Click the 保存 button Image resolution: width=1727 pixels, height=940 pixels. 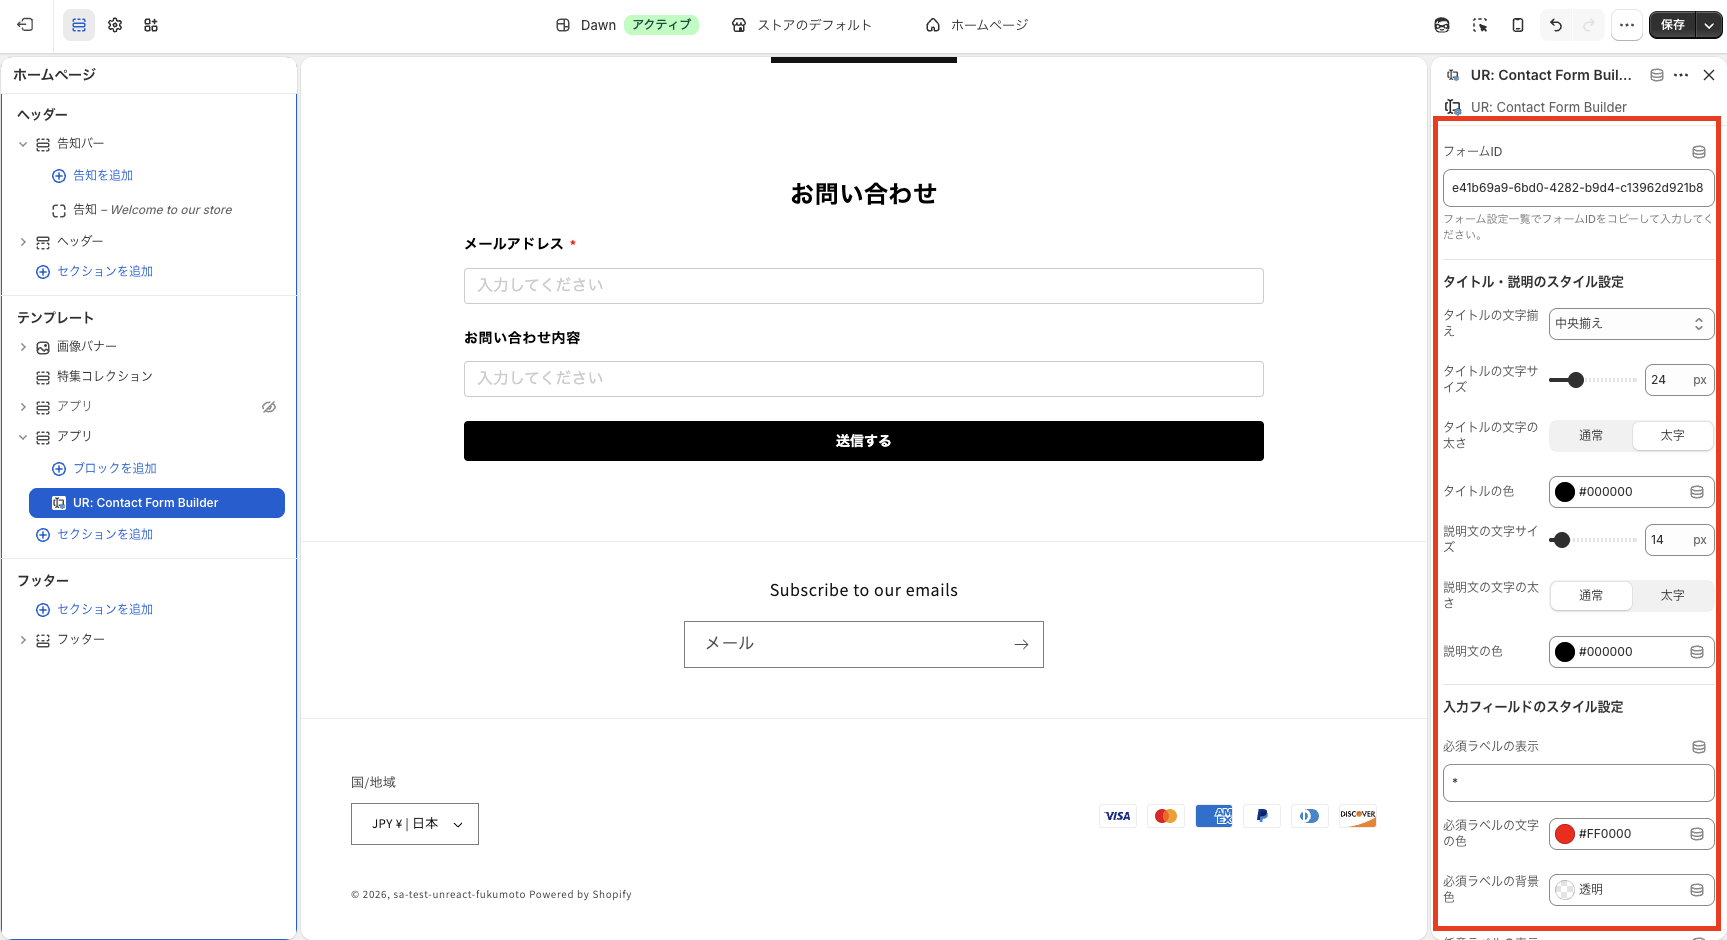(1673, 25)
